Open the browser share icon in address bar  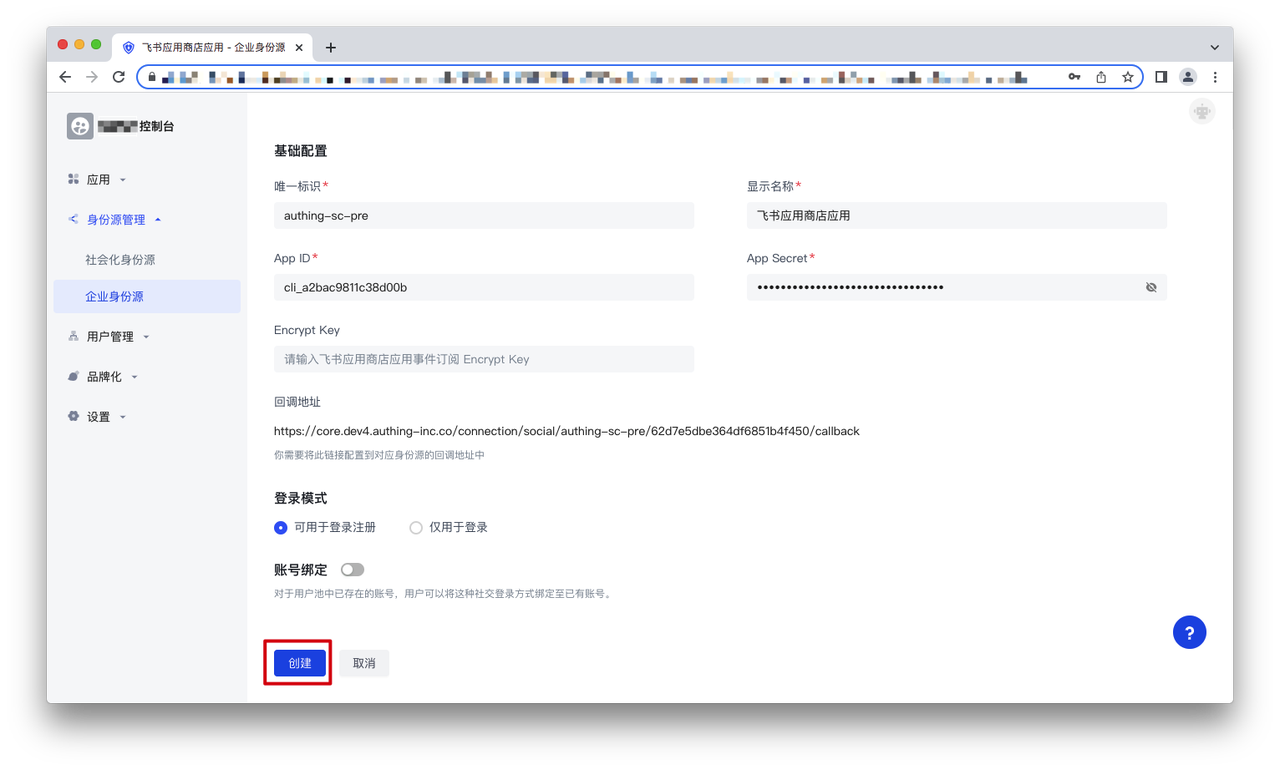click(x=1101, y=77)
